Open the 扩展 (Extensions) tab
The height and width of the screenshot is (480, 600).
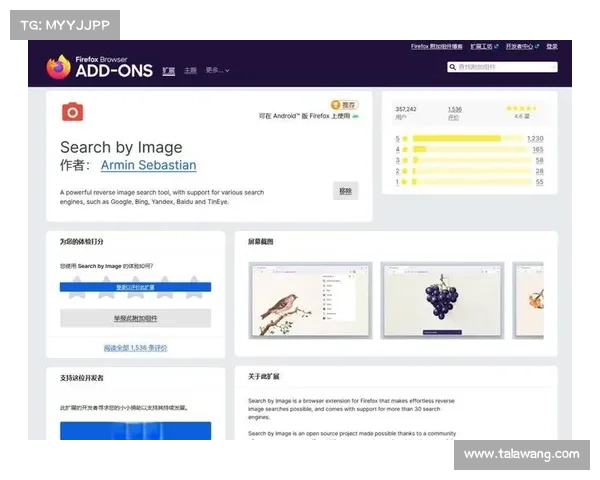click(x=168, y=71)
